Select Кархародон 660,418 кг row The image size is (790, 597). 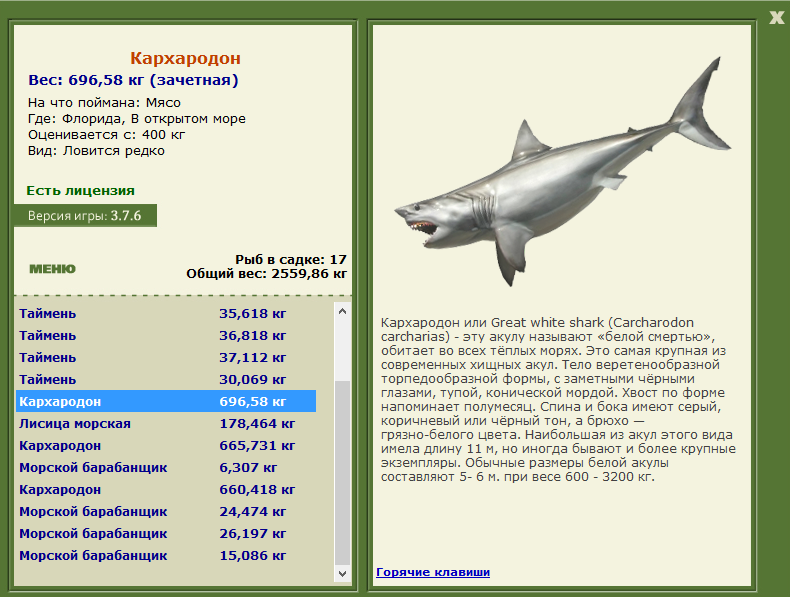(166, 490)
